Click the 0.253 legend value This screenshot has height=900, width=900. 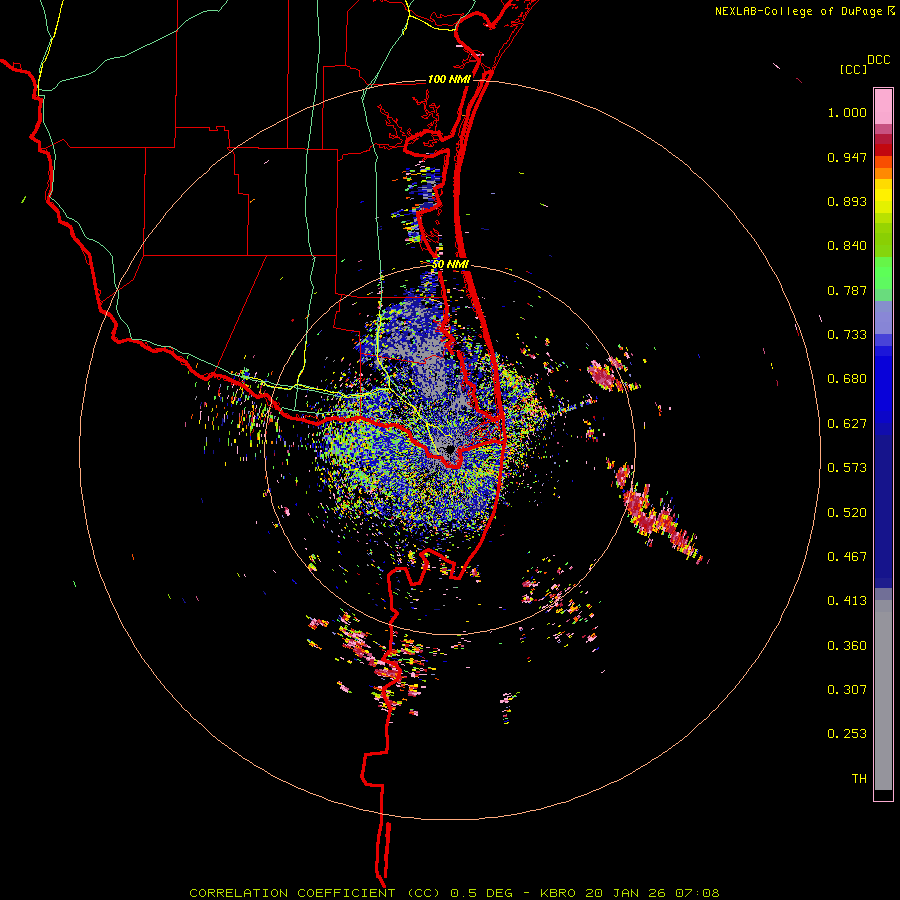click(847, 734)
